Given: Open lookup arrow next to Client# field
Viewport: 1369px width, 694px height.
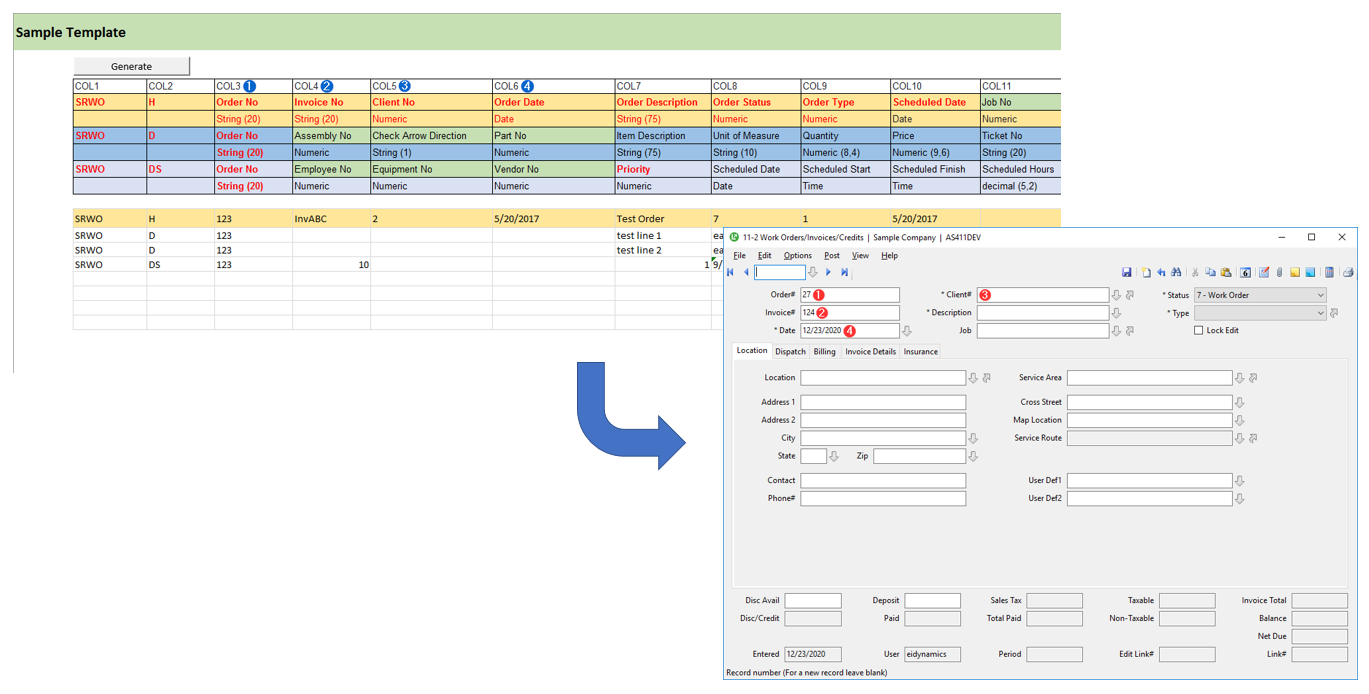Looking at the screenshot, I should [1117, 295].
